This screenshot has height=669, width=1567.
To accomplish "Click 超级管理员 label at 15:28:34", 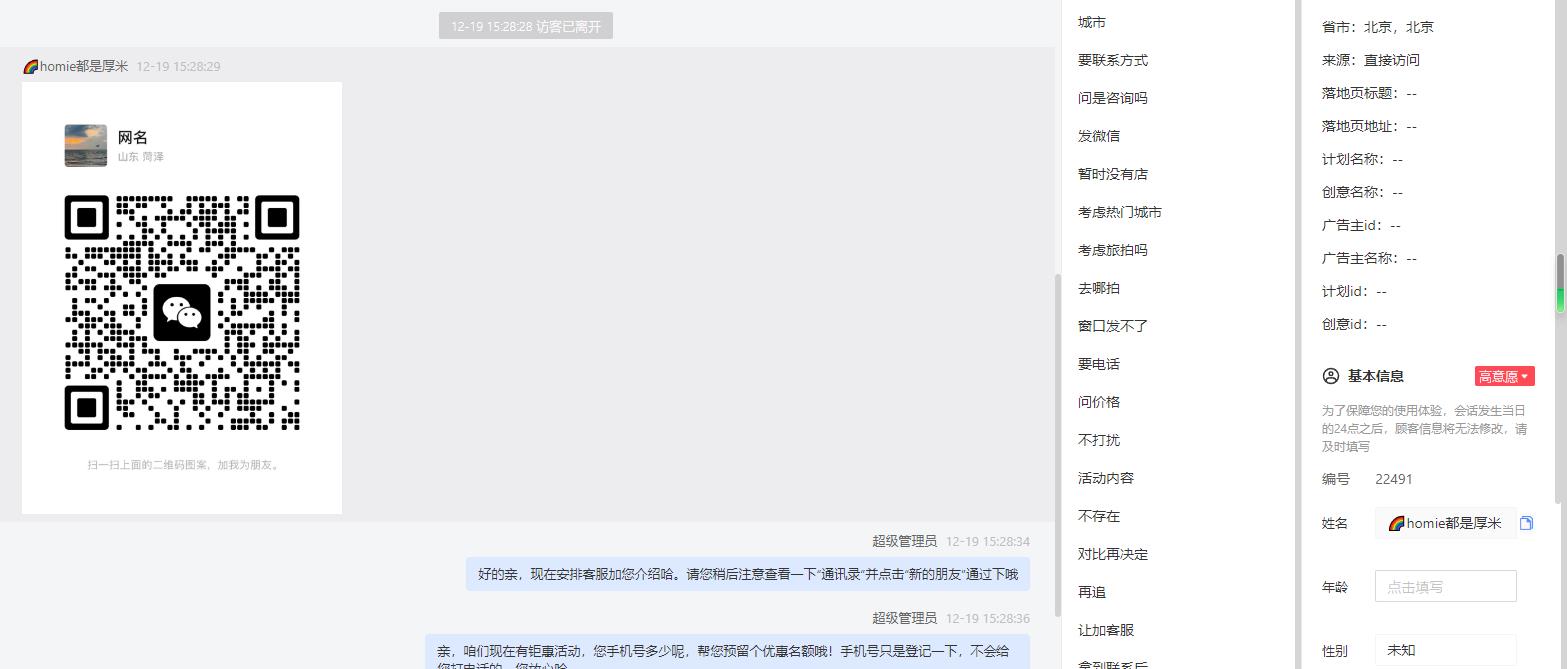I will click(904, 541).
